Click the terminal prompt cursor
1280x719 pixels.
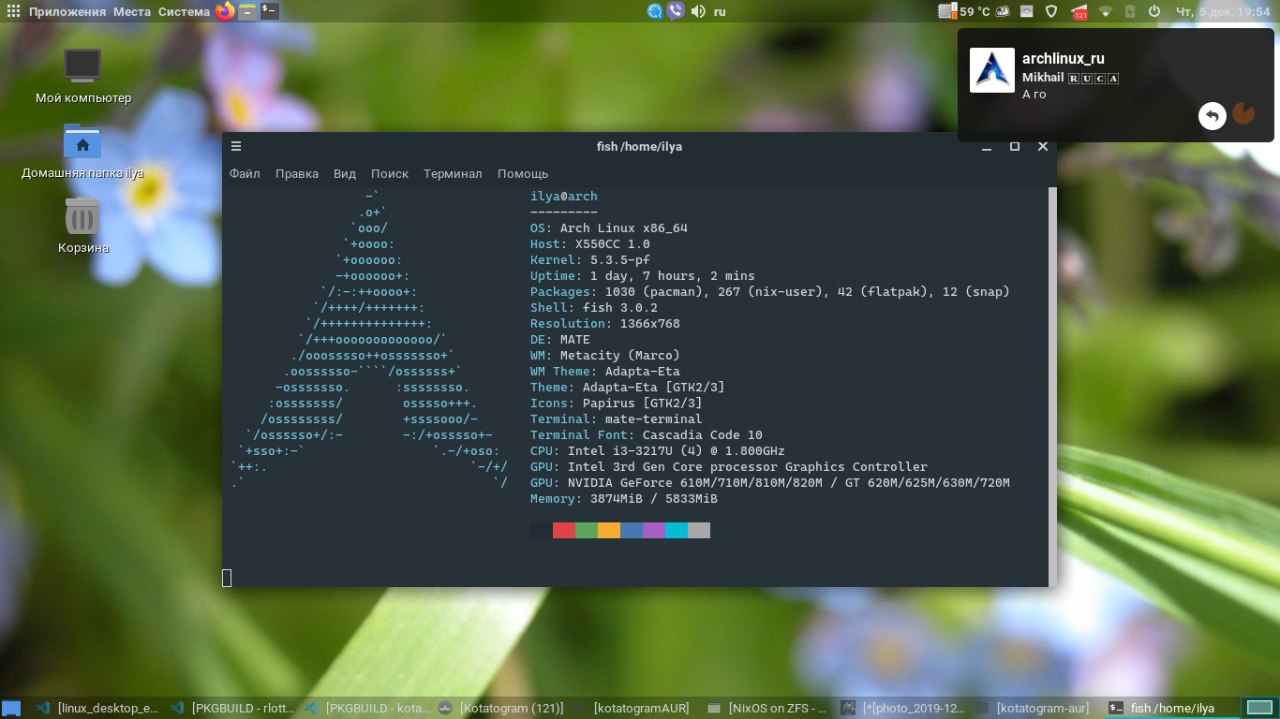click(227, 577)
